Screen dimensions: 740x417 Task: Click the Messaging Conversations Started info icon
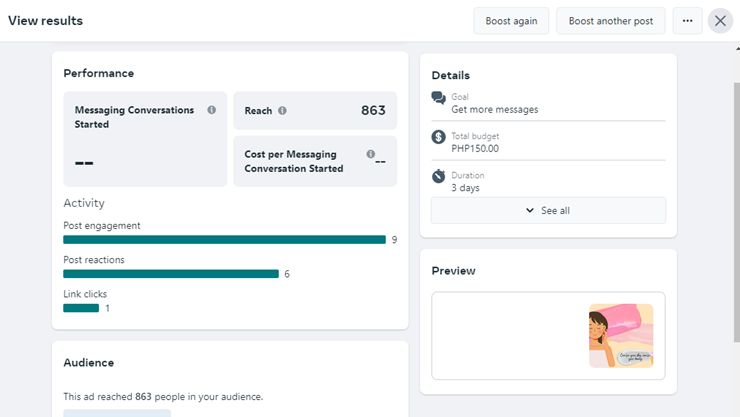click(211, 110)
